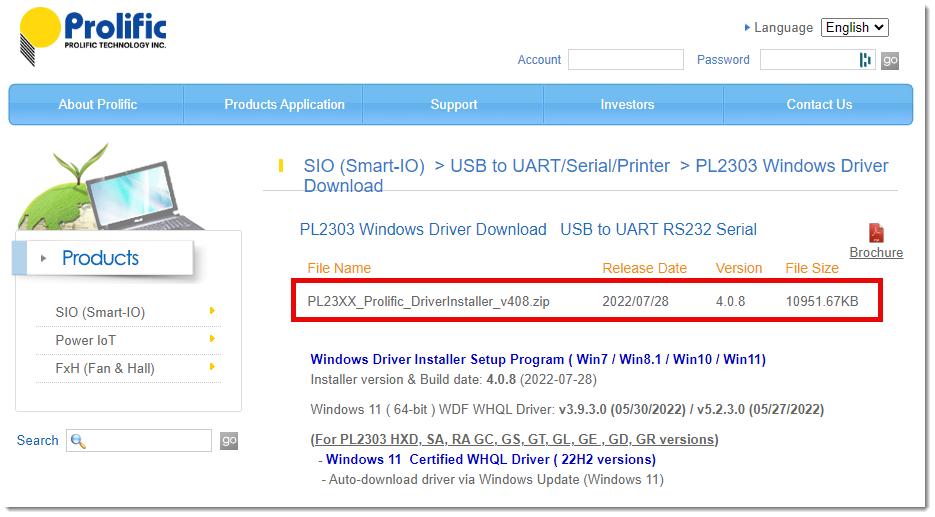The height and width of the screenshot is (517, 935).
Task: Click the Release Date column header
Action: tap(645, 268)
